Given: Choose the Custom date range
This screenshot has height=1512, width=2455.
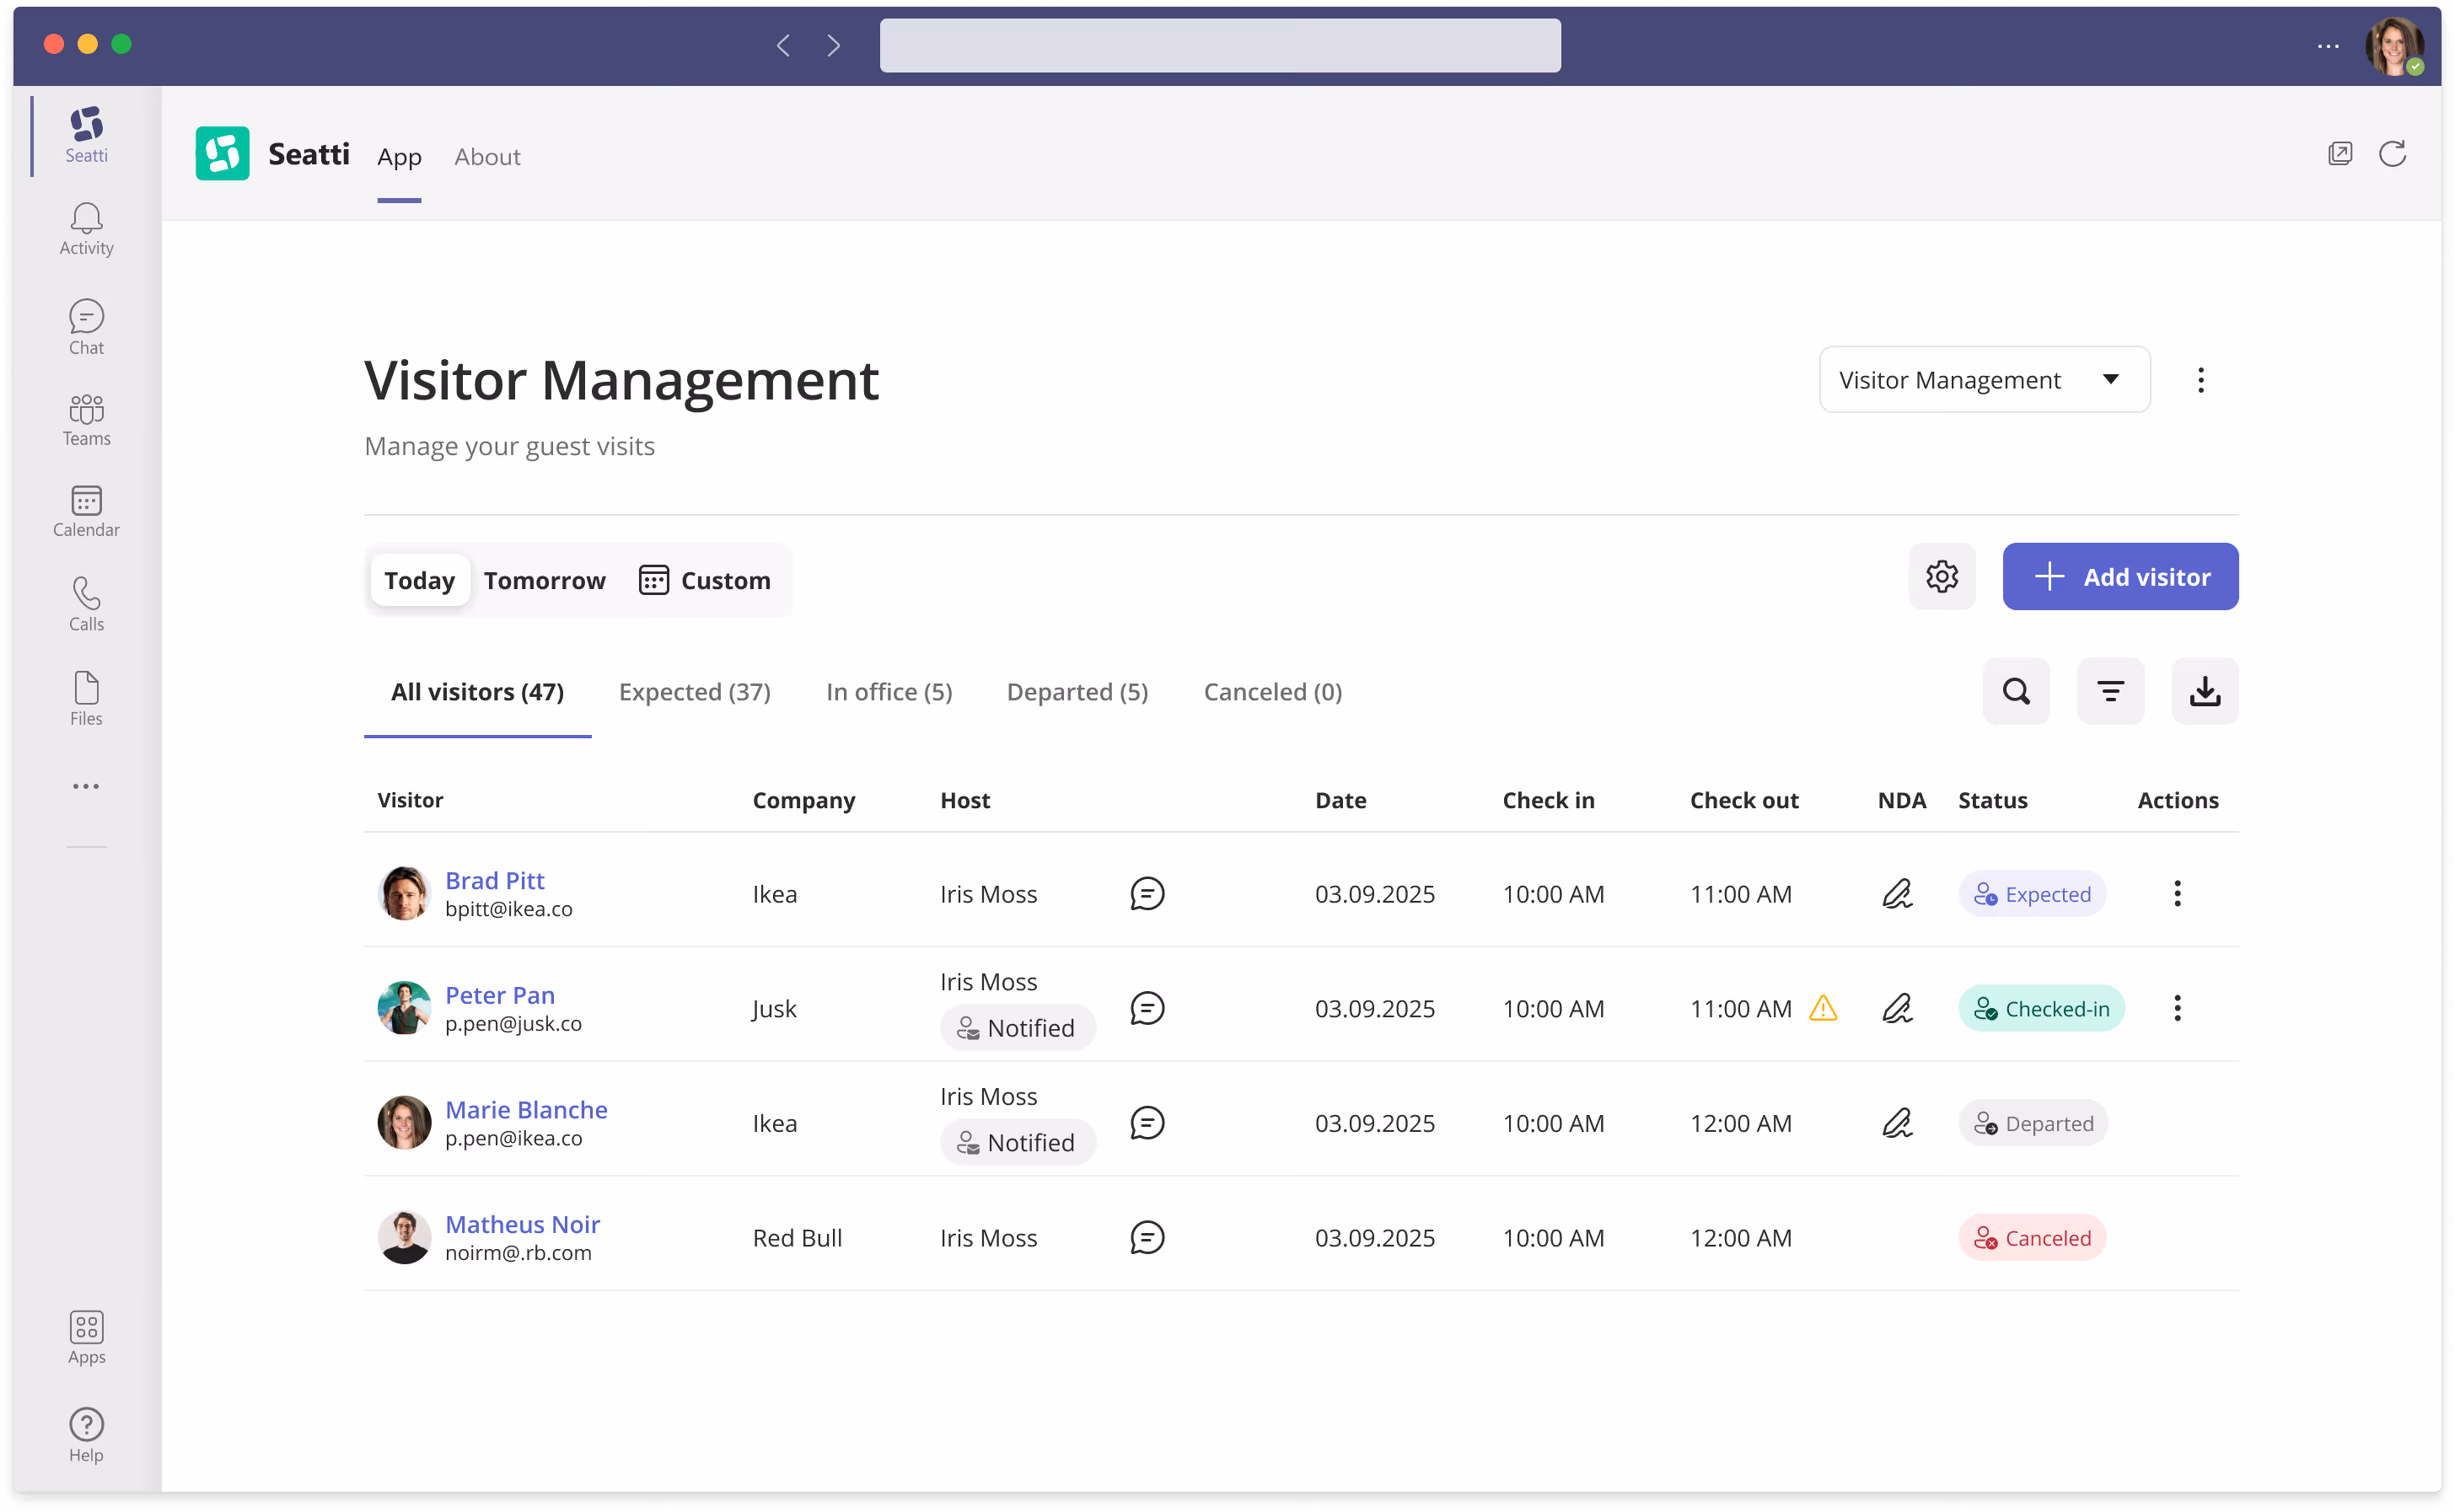Looking at the screenshot, I should pos(705,580).
